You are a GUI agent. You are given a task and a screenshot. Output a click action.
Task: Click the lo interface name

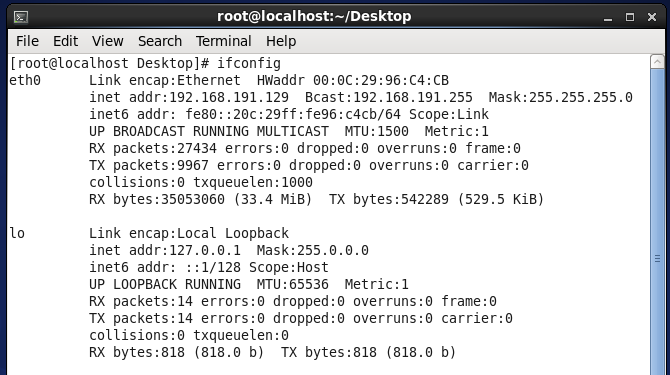tap(17, 233)
